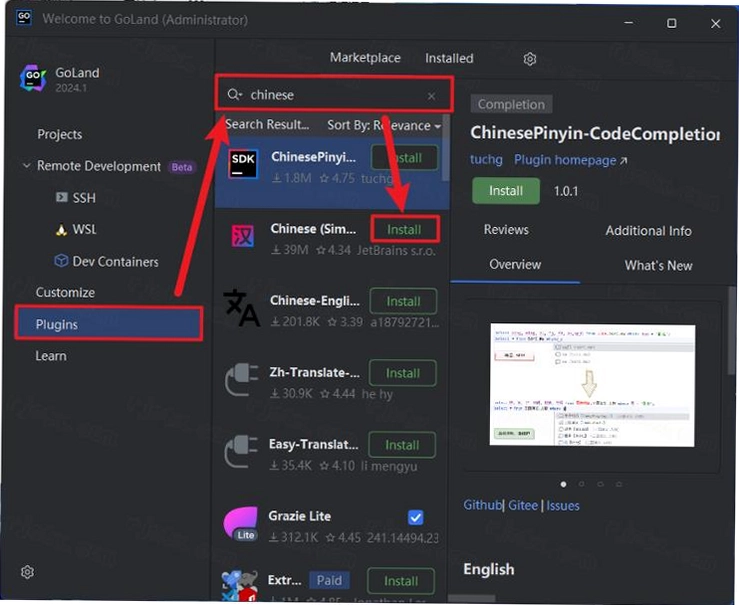Click the Completion category tag

pos(511,104)
